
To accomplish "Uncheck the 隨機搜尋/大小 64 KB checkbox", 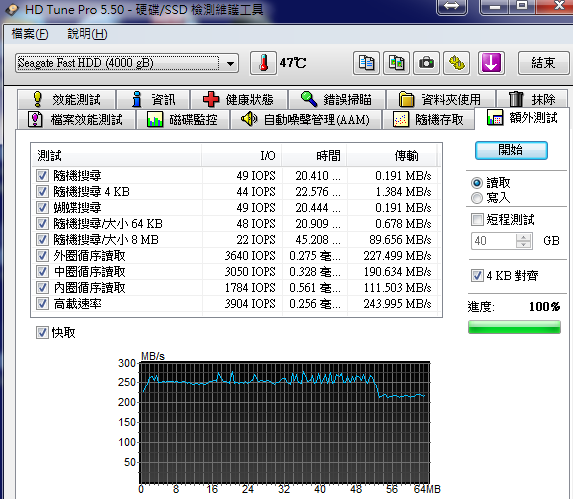I will tap(42, 224).
